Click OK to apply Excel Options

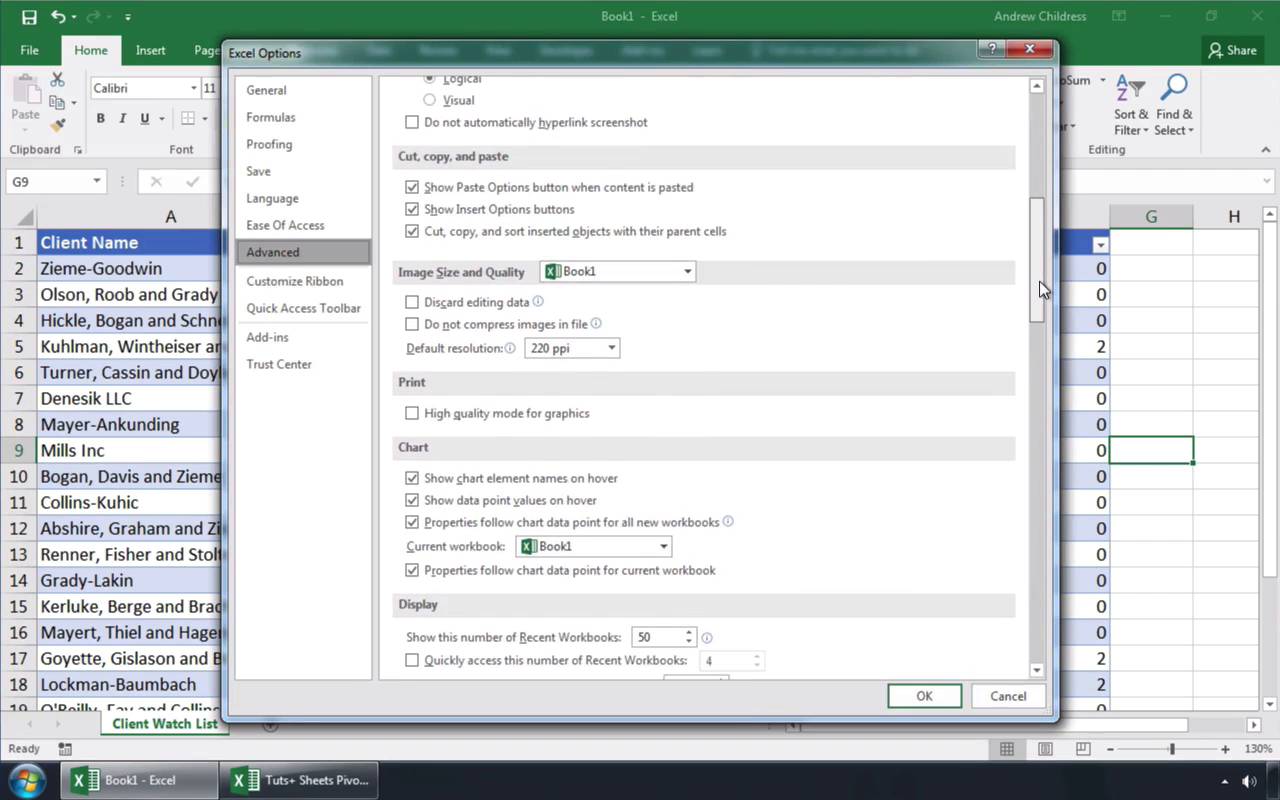[925, 696]
